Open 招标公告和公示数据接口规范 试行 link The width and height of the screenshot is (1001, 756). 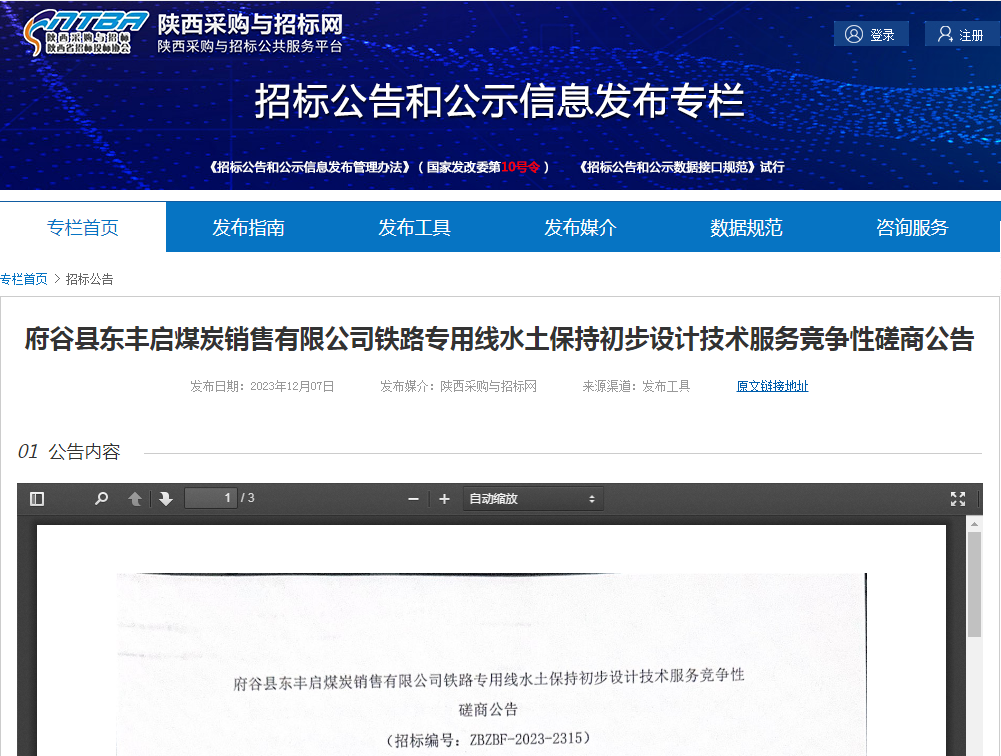(x=682, y=167)
